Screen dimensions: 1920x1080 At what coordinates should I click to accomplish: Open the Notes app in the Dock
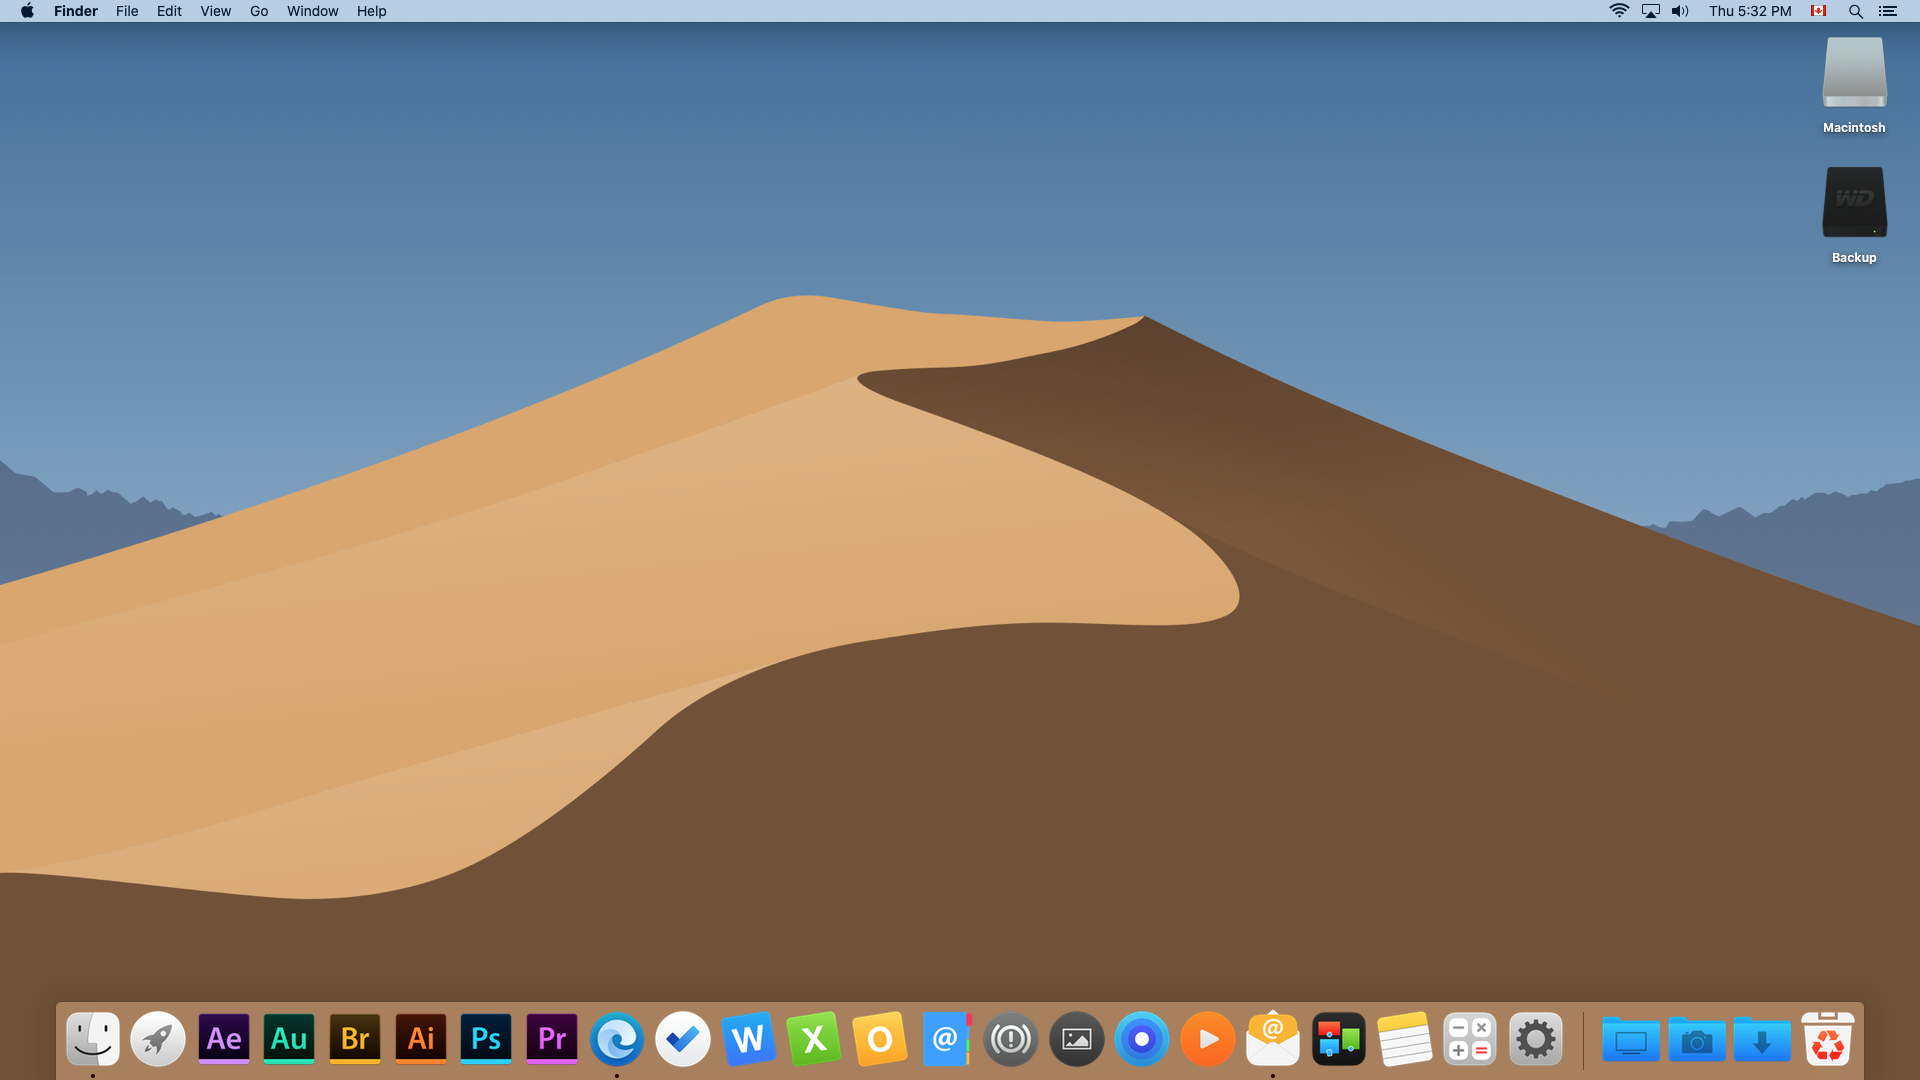coord(1404,1039)
